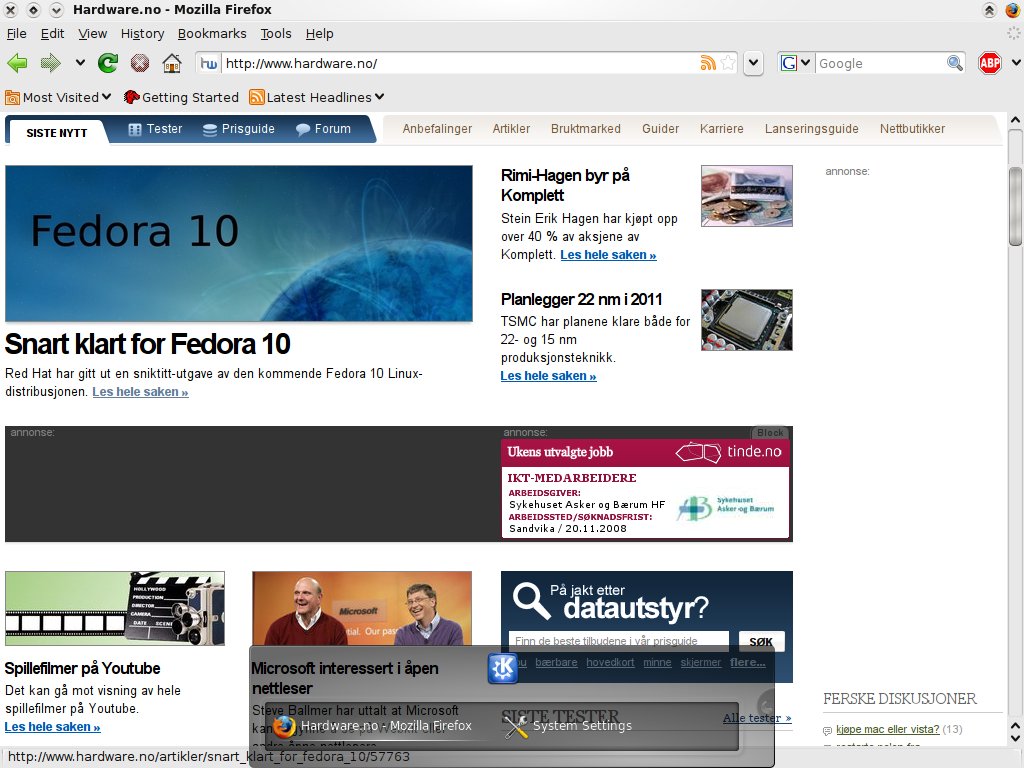This screenshot has width=1024, height=768.
Task: Open the Rimi-Hagen byr på Komplett headline
Action: (566, 185)
